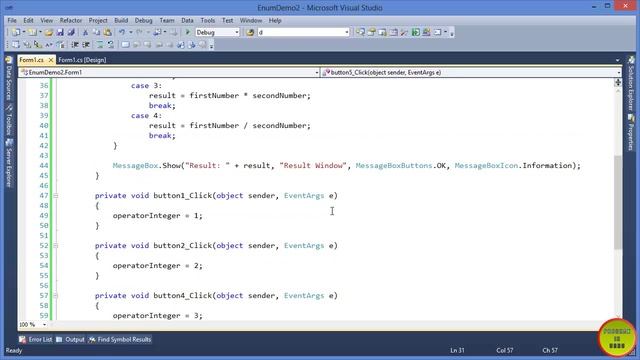Open the Edit menu

pos(28,20)
